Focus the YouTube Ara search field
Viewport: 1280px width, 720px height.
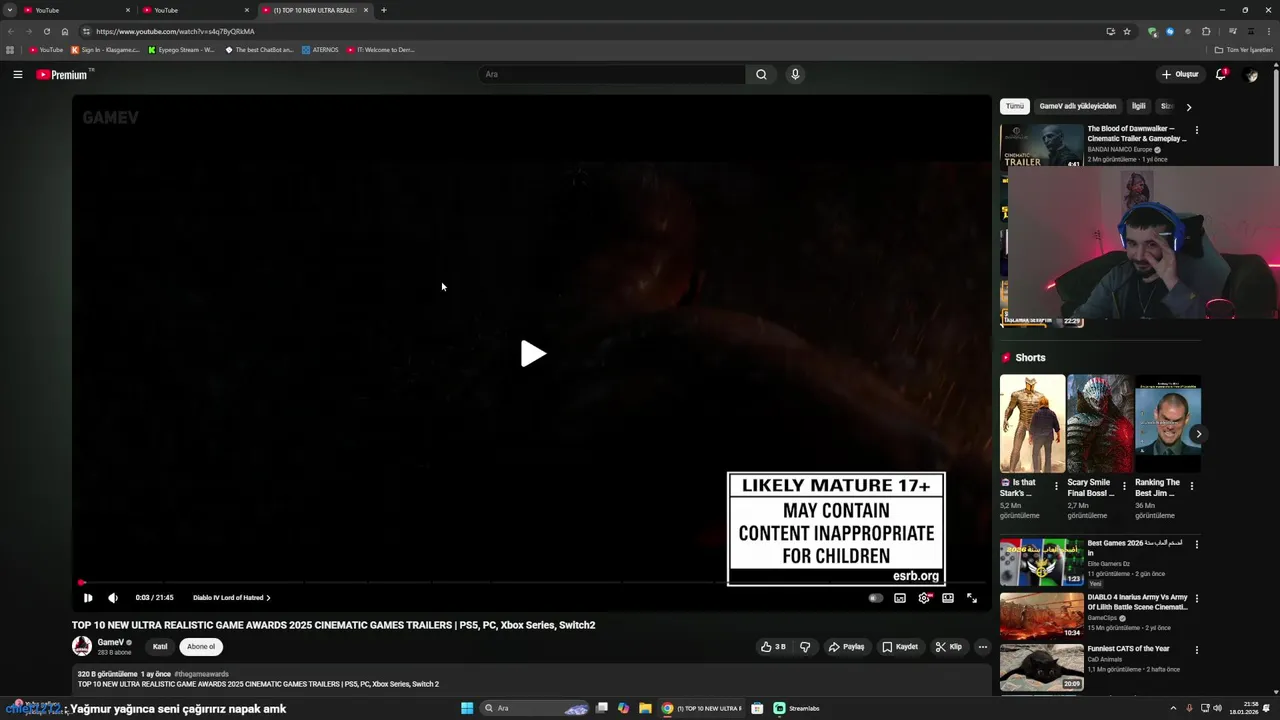(x=612, y=74)
